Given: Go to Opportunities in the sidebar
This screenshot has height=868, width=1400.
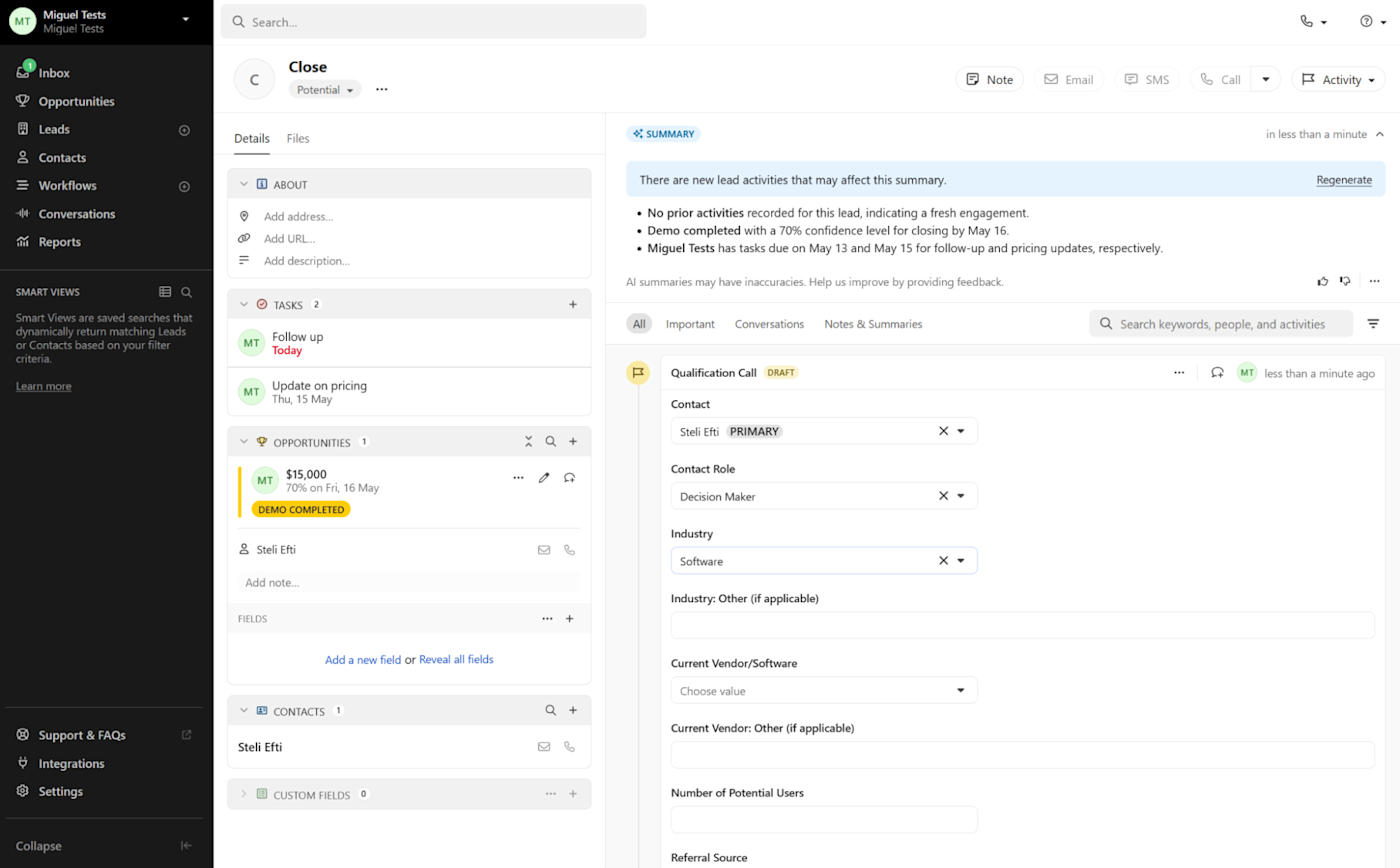Looking at the screenshot, I should [x=76, y=101].
